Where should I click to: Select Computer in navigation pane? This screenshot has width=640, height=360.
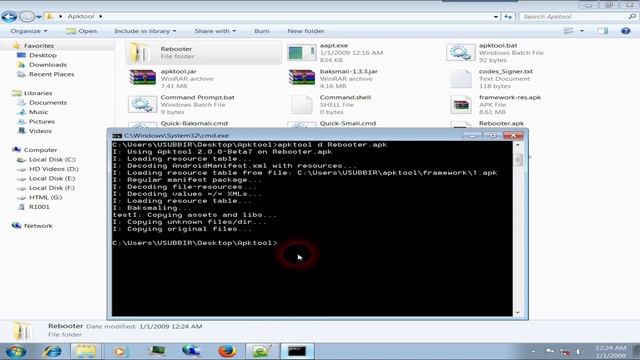click(40, 150)
